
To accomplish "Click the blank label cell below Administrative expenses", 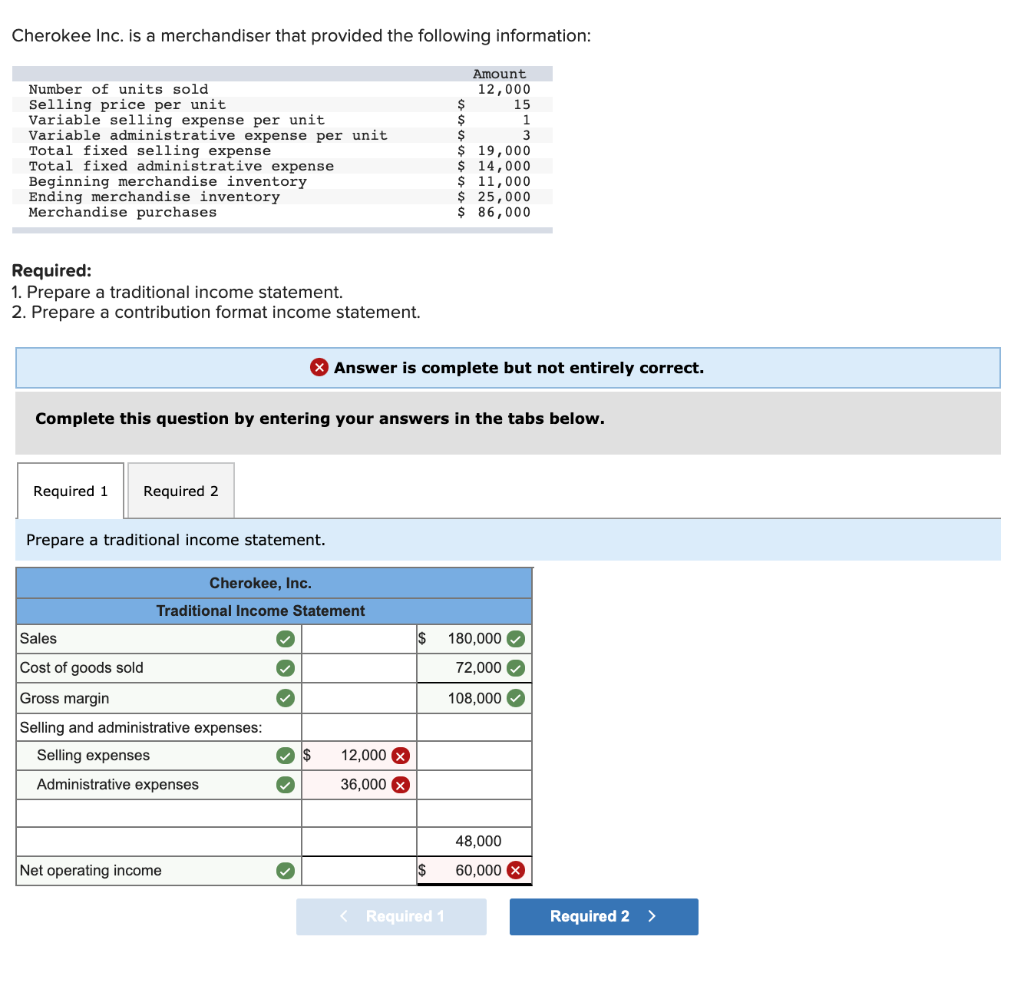I will (x=159, y=813).
